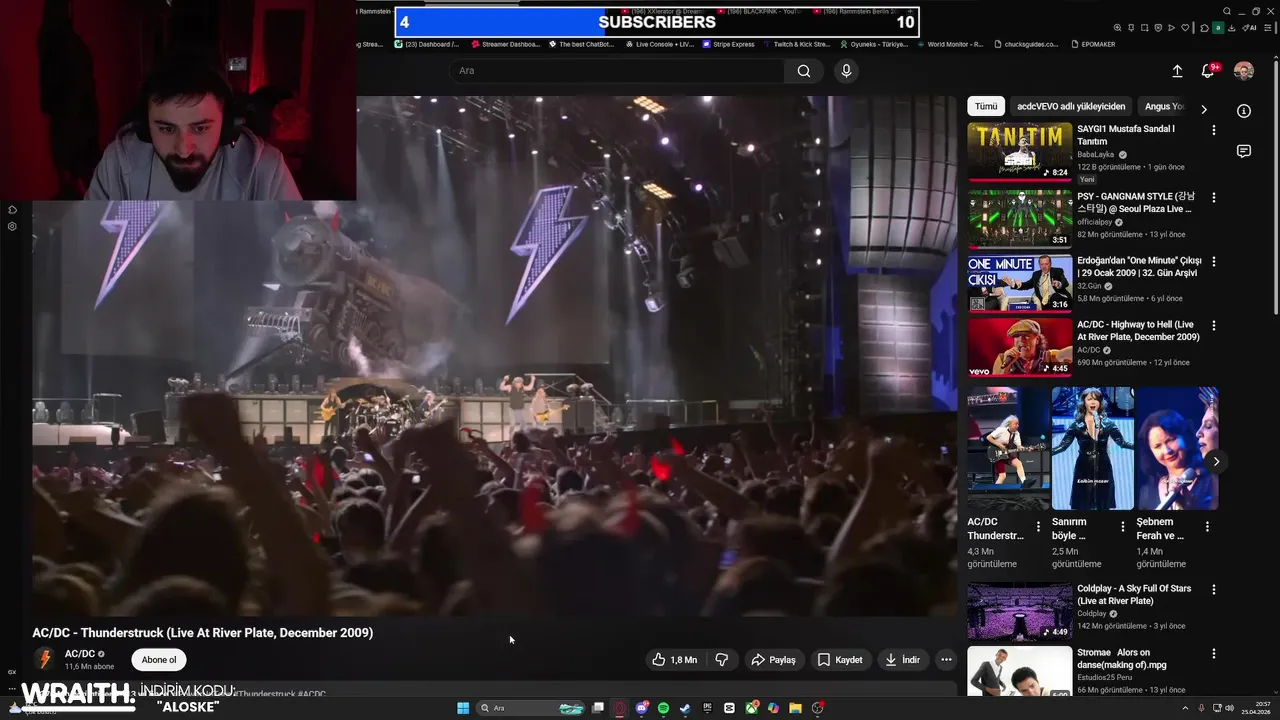
Task: Open Discord from the taskbar
Action: click(x=642, y=708)
